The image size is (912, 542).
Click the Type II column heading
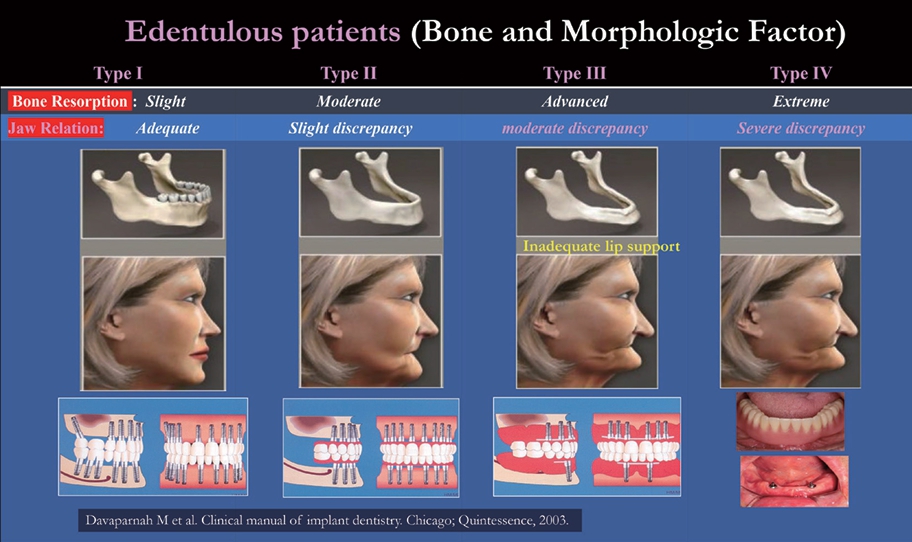point(348,73)
